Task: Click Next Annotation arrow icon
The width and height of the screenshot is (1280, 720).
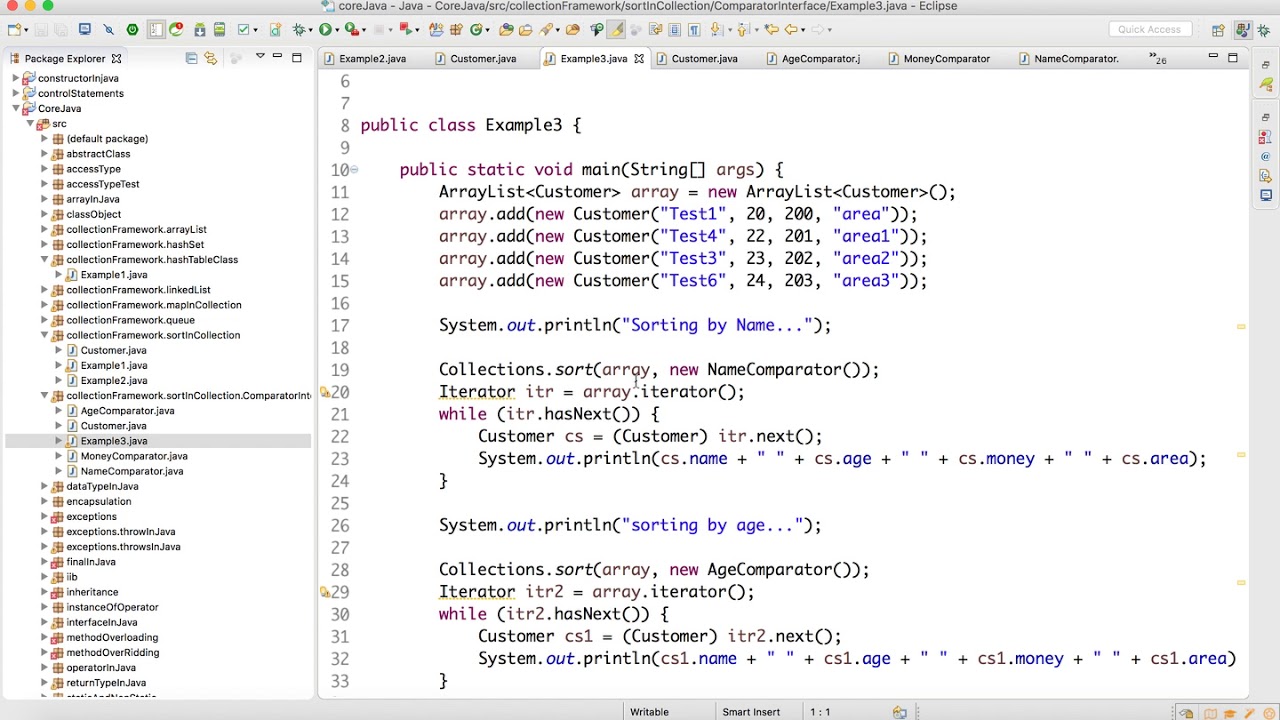Action: [716, 30]
